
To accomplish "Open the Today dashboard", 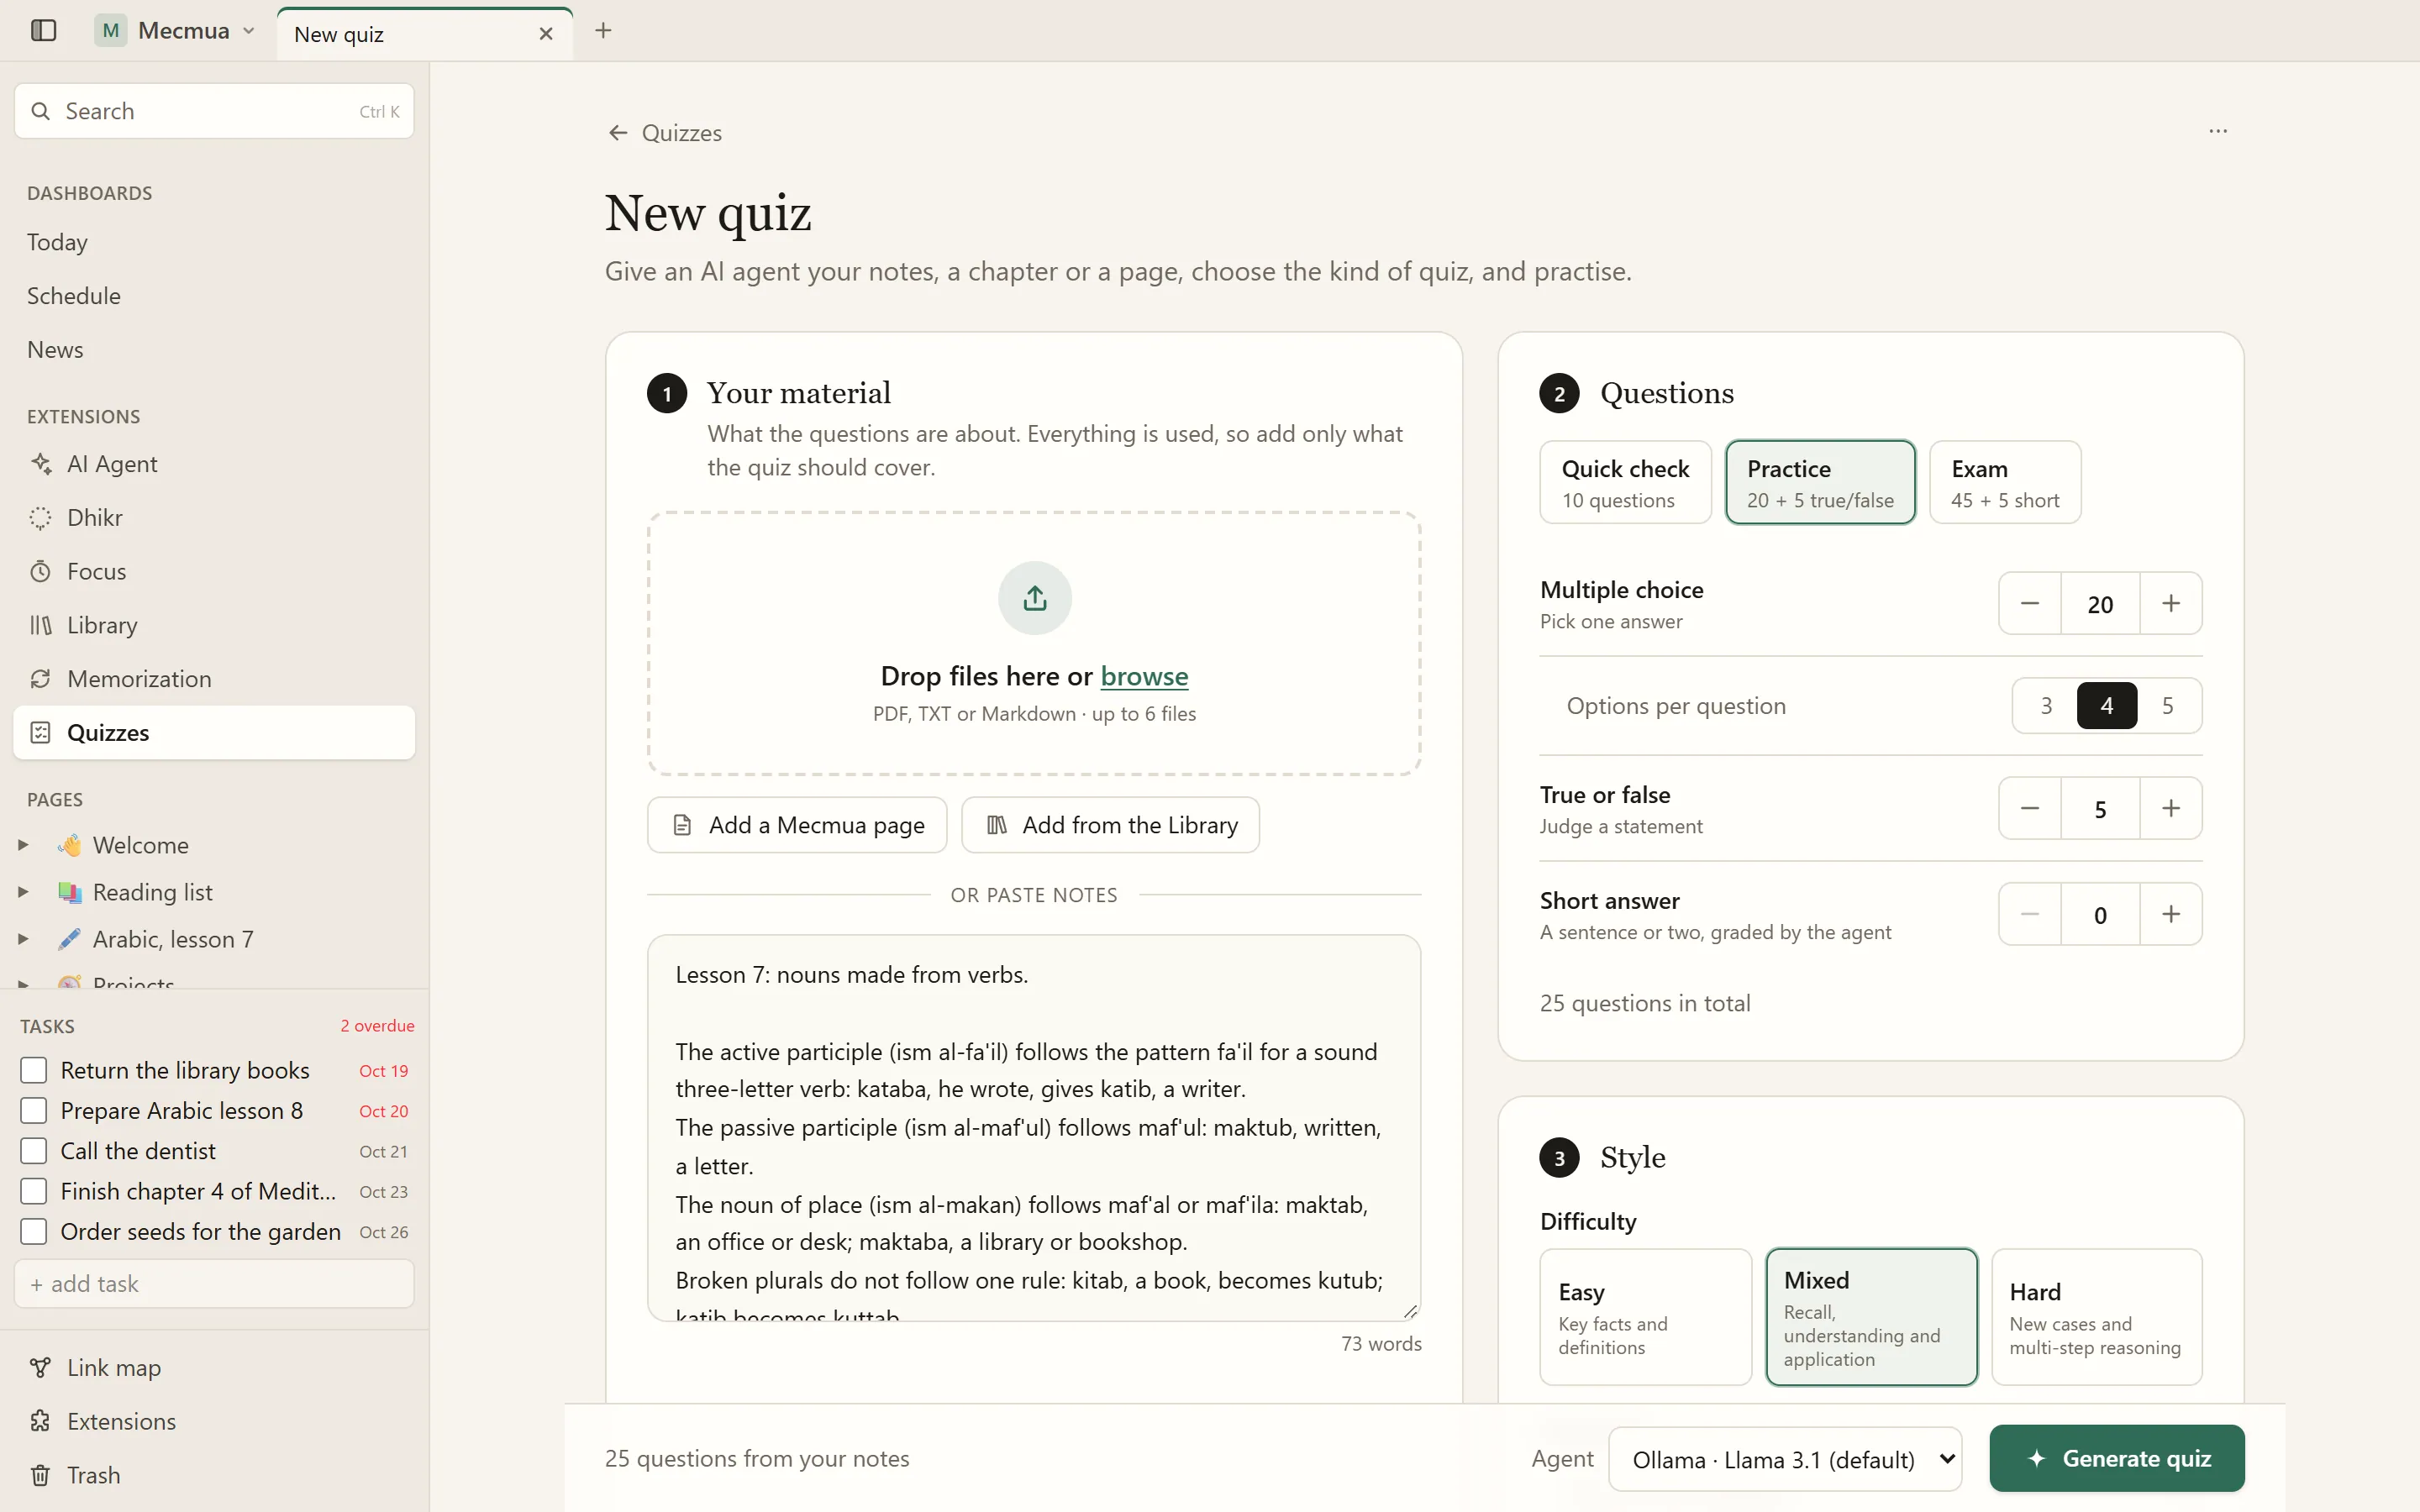I will pyautogui.click(x=214, y=242).
